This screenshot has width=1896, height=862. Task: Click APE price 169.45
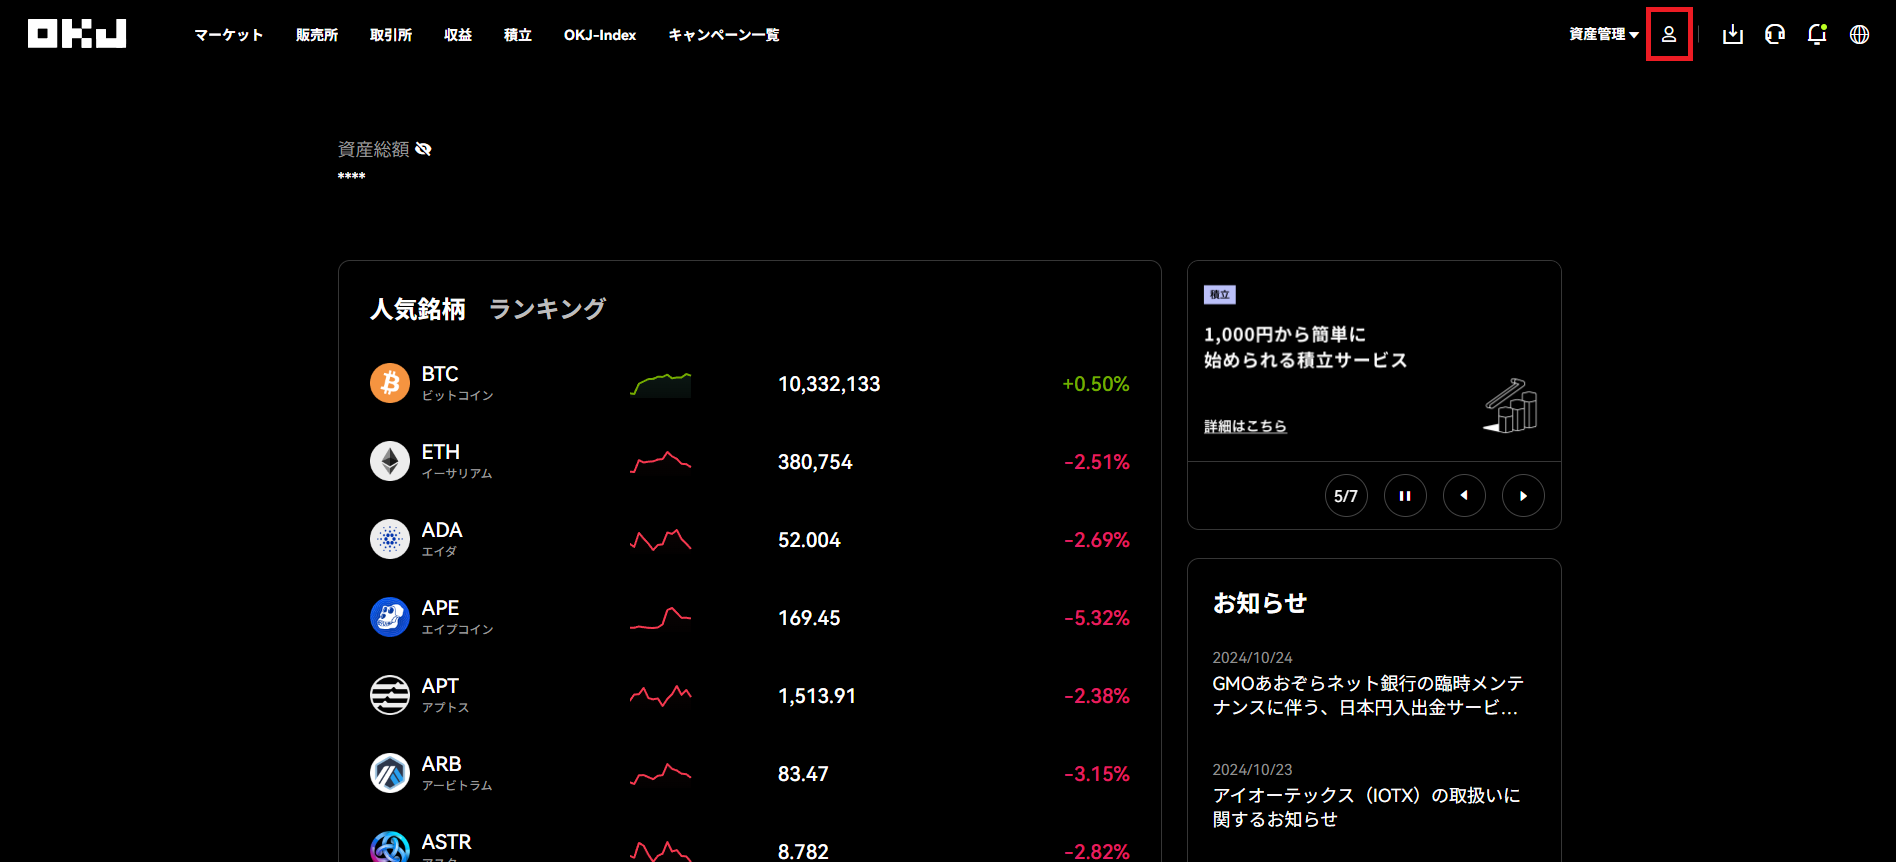(x=809, y=618)
